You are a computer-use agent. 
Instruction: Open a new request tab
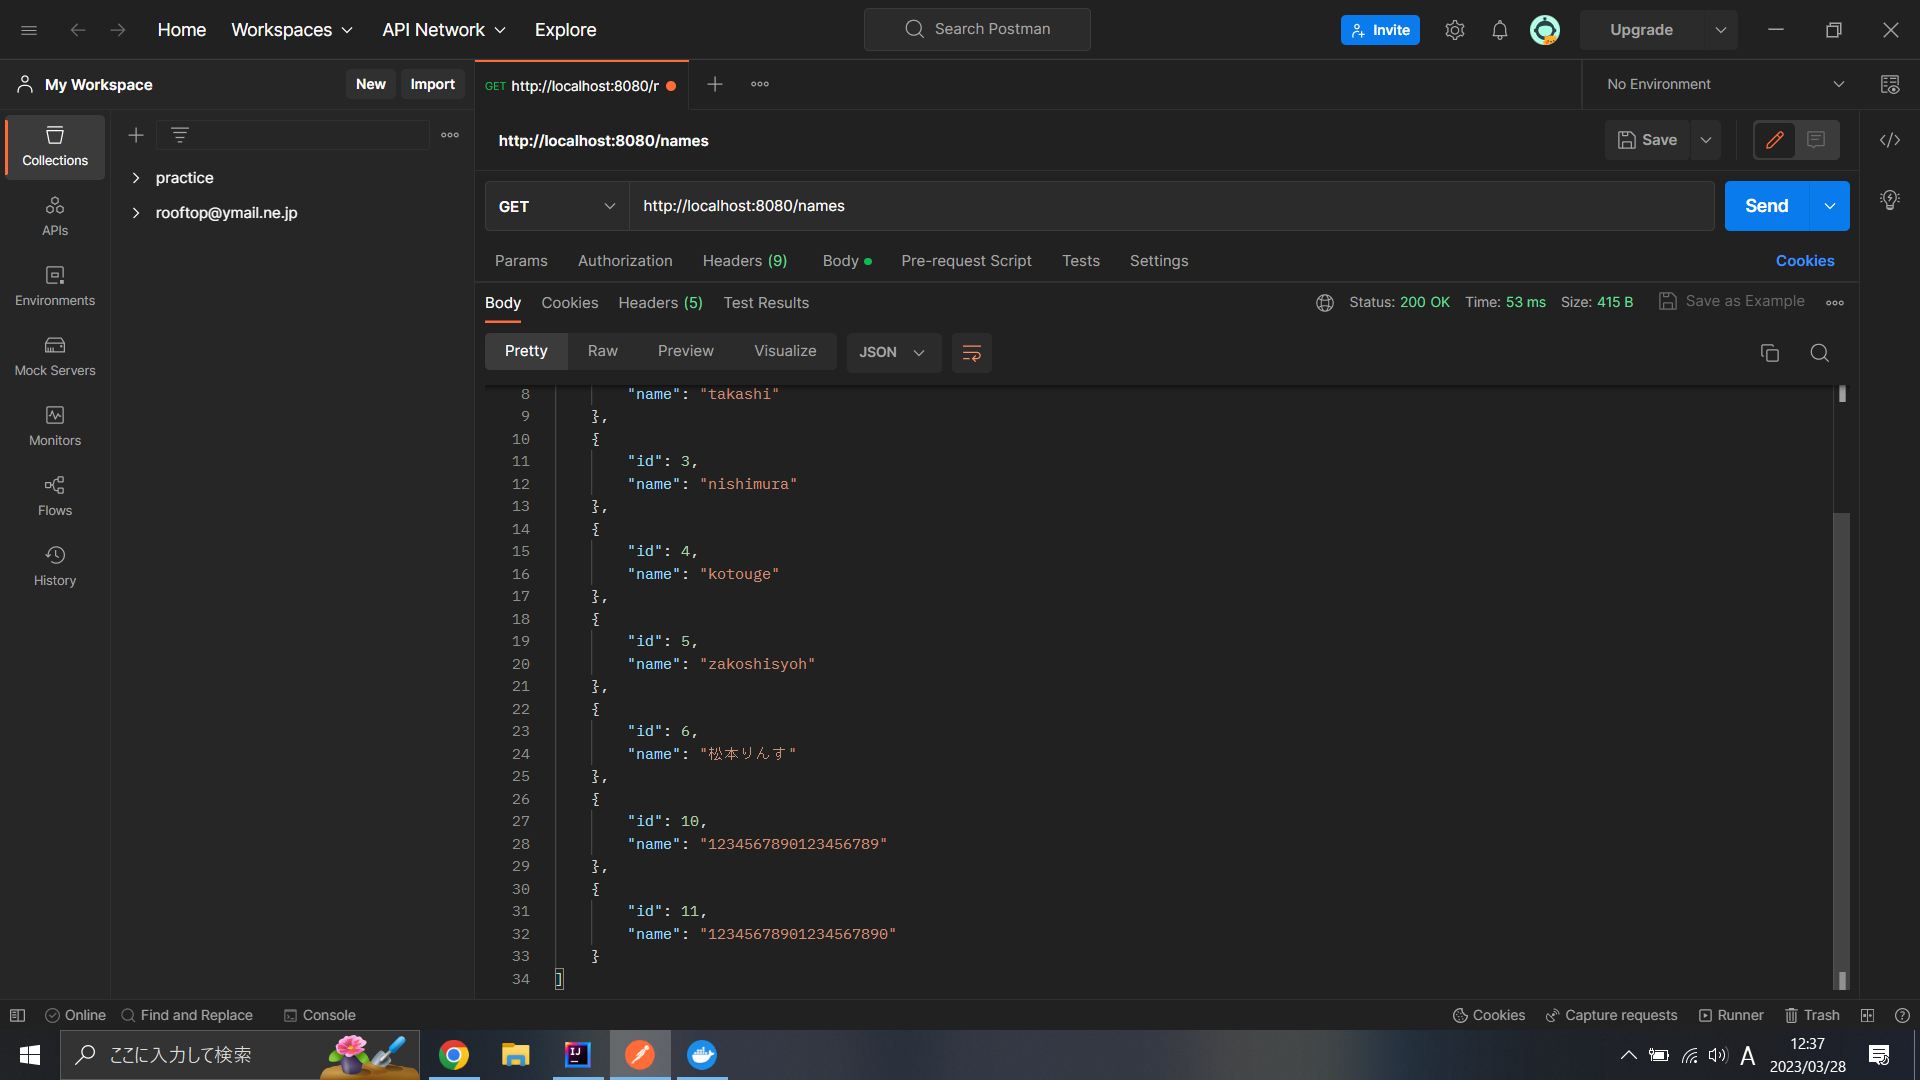click(715, 85)
